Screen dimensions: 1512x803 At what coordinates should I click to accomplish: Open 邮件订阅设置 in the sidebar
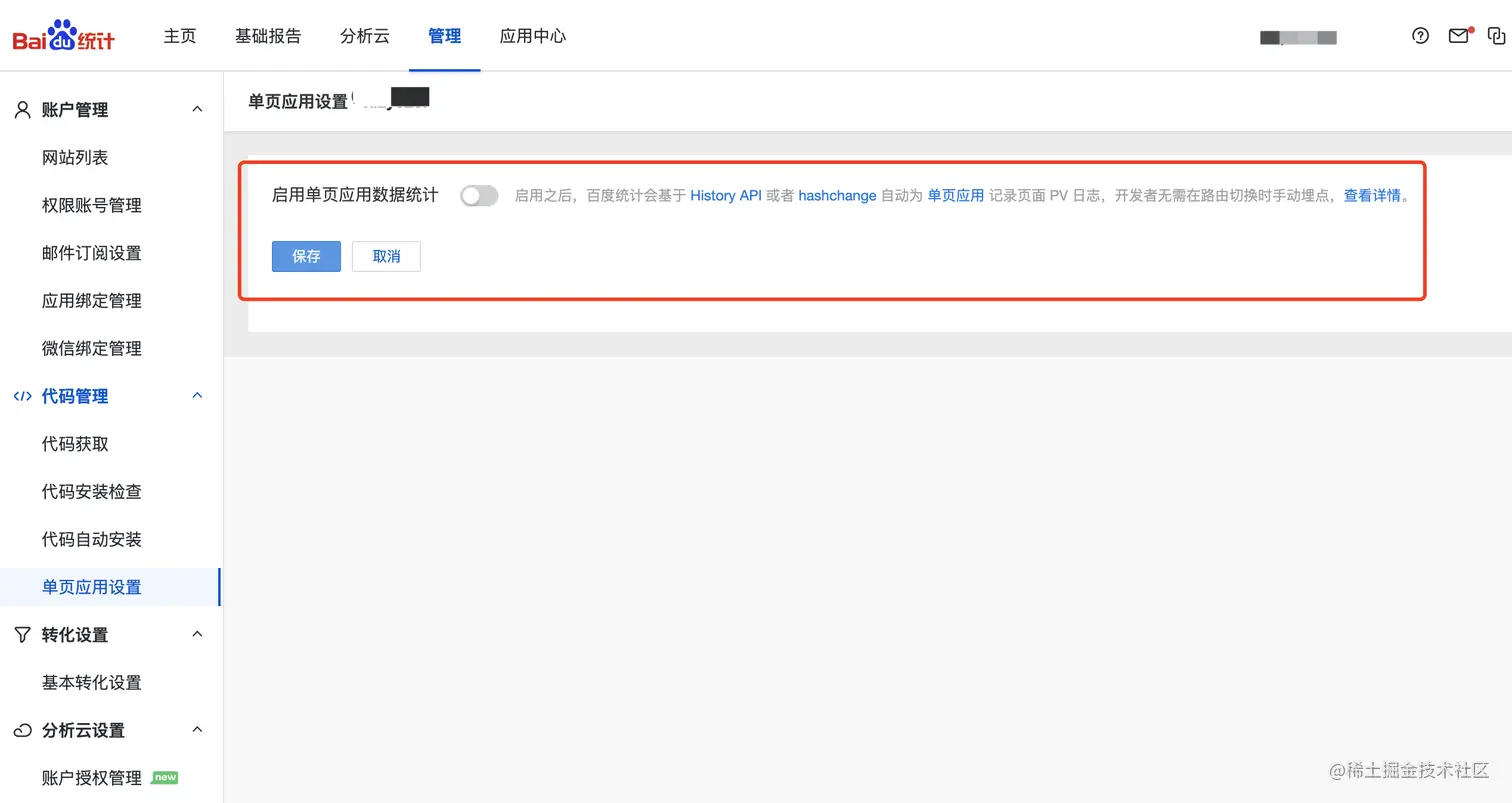click(x=92, y=253)
